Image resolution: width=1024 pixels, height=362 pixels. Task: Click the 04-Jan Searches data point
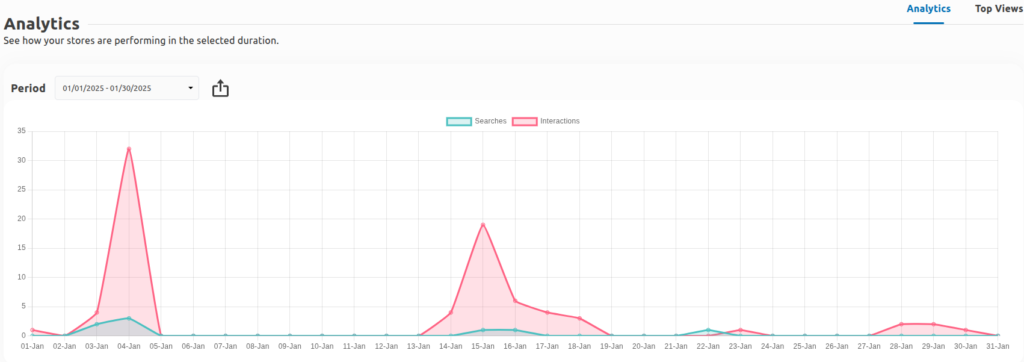pos(129,318)
